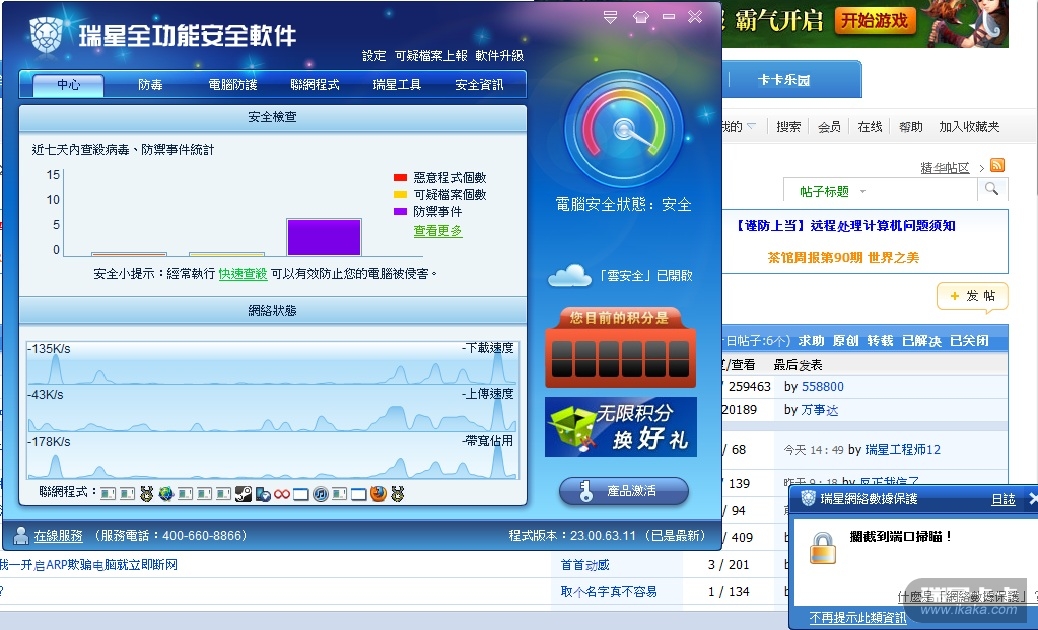The image size is (1038, 630).
Task: Click the deer-head icon beside the globe icon
Action: tap(146, 494)
